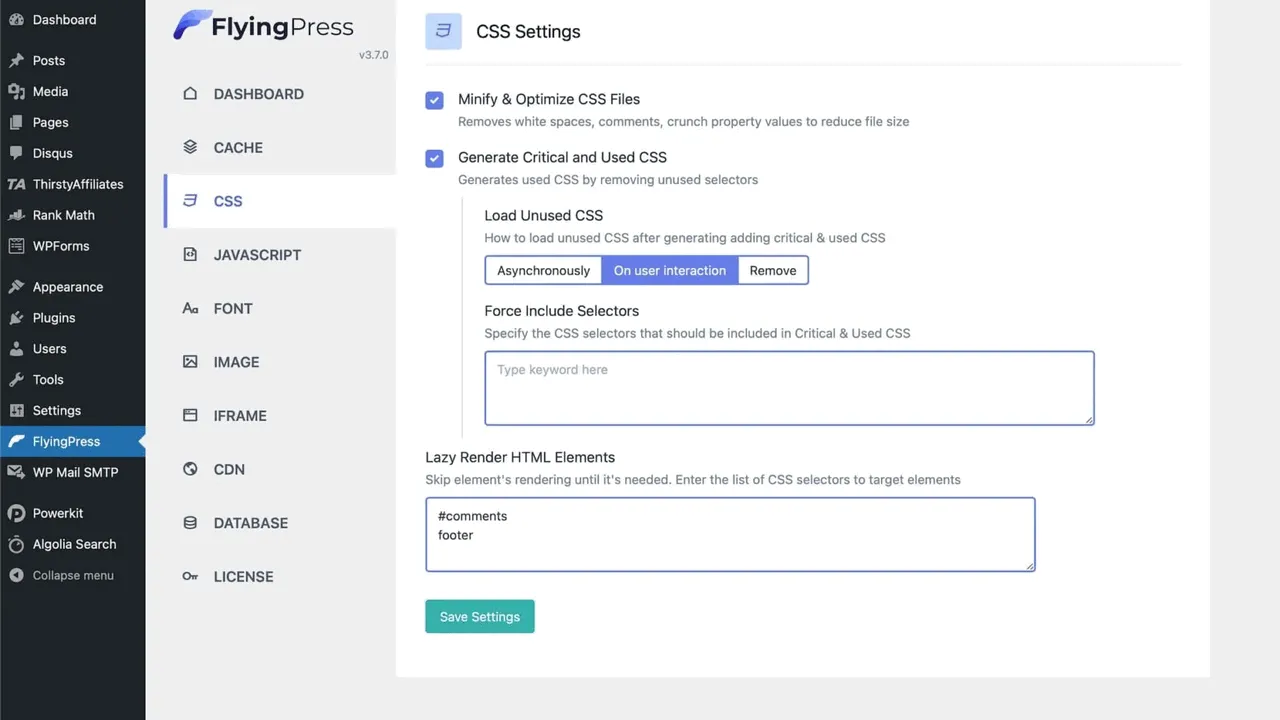Image resolution: width=1280 pixels, height=720 pixels.
Task: Open WordPress Posts menu
Action: 73,61
